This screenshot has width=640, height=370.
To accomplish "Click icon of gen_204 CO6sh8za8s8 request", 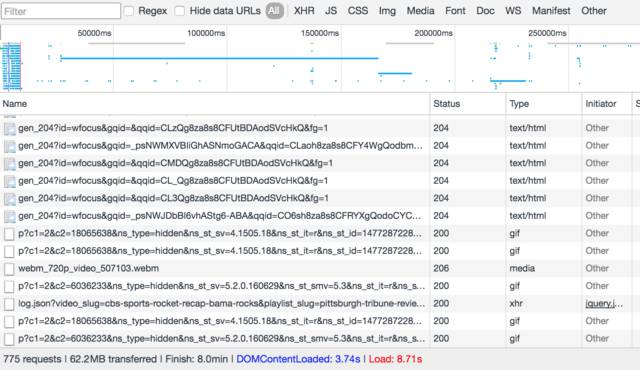I will [10, 216].
